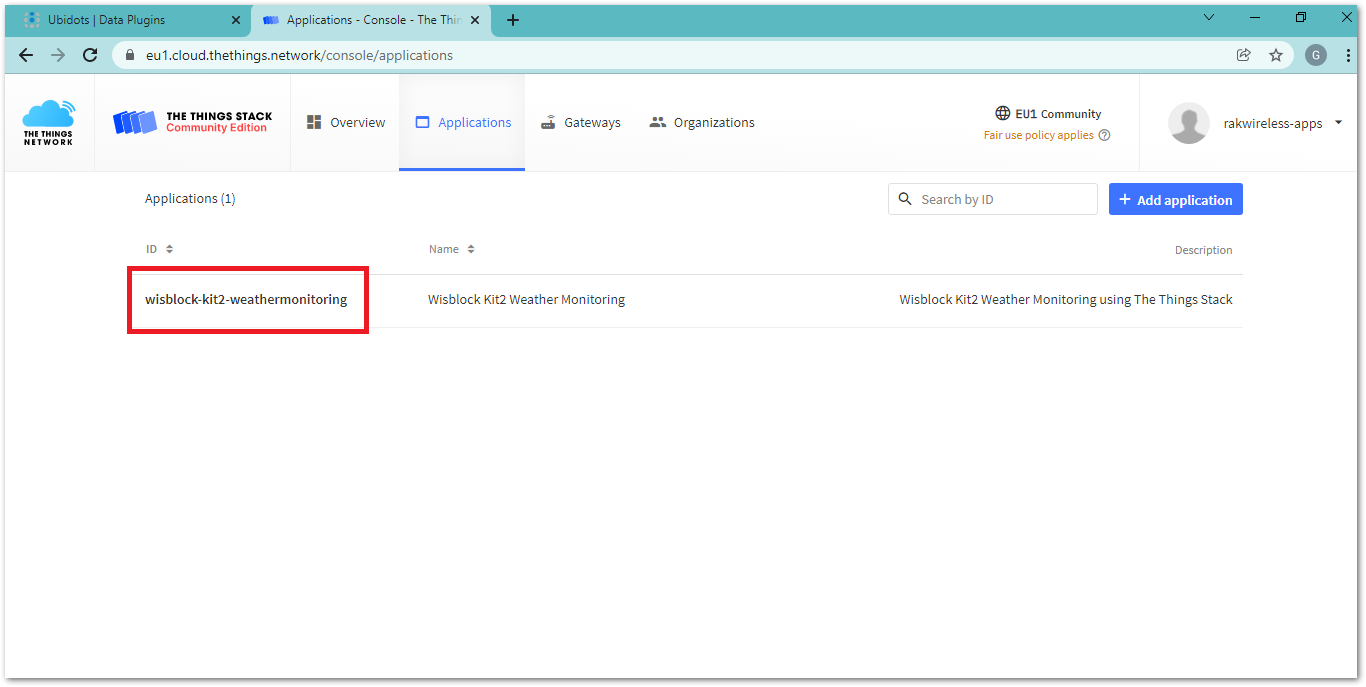The image size is (1366, 687).
Task: Switch to Ubidots Data Plugins browser tab
Action: [120, 20]
